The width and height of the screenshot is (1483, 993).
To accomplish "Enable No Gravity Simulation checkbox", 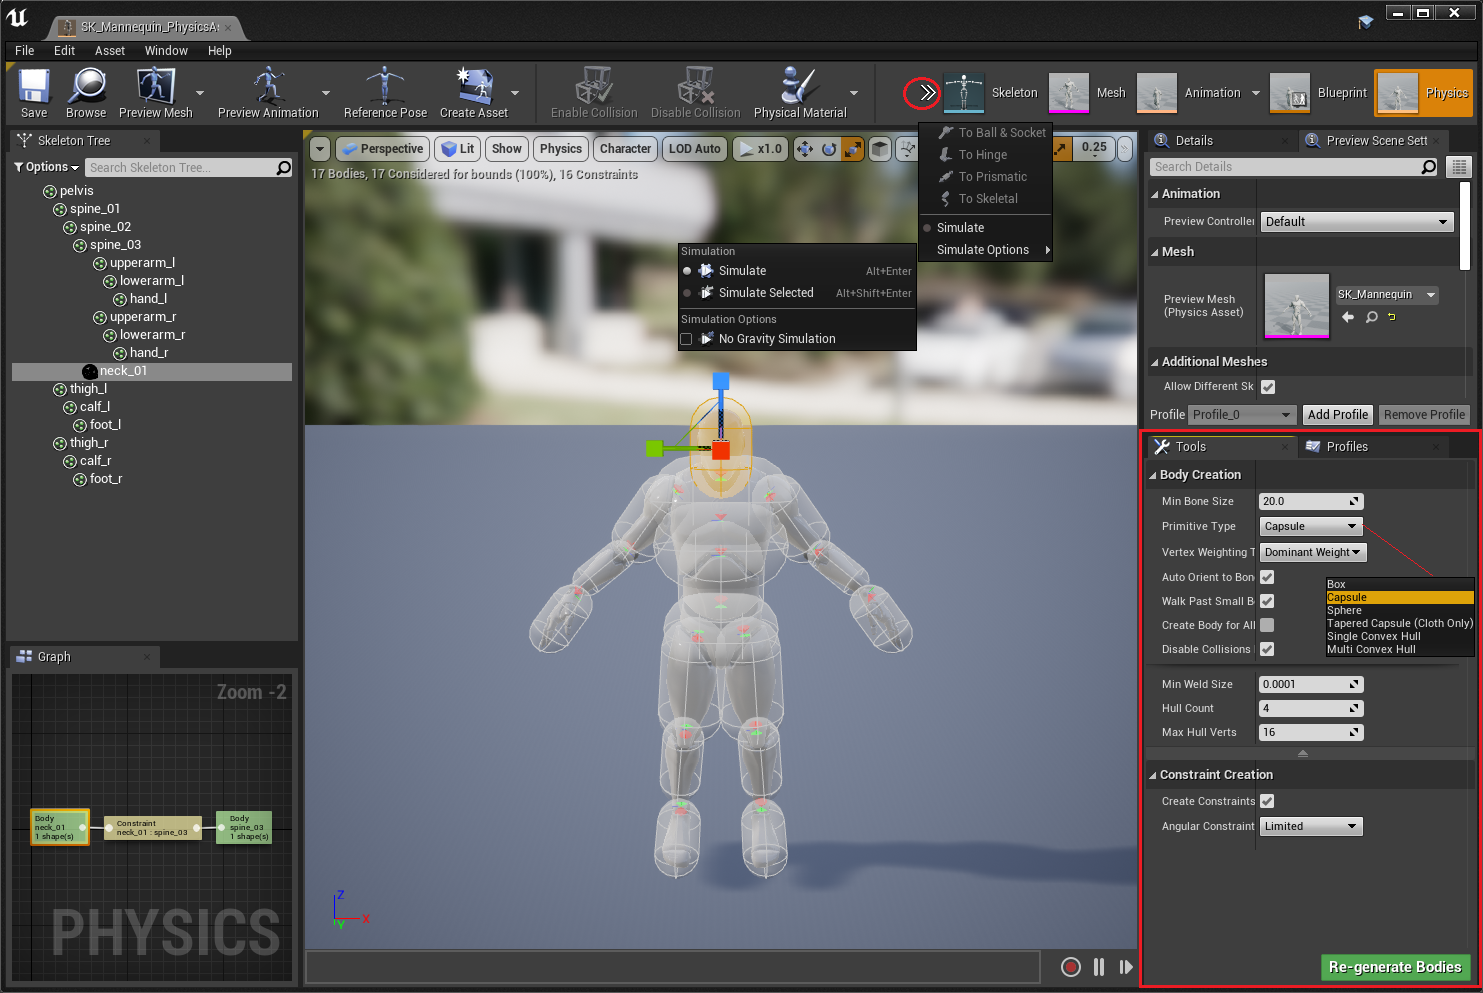I will (x=687, y=339).
